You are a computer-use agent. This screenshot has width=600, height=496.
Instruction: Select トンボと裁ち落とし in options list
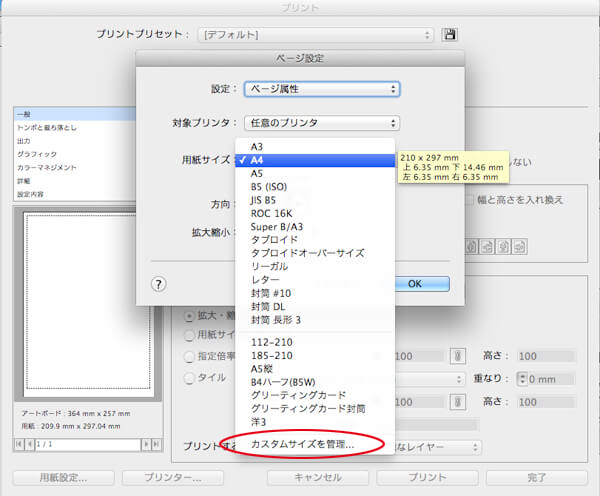pyautogui.click(x=75, y=127)
